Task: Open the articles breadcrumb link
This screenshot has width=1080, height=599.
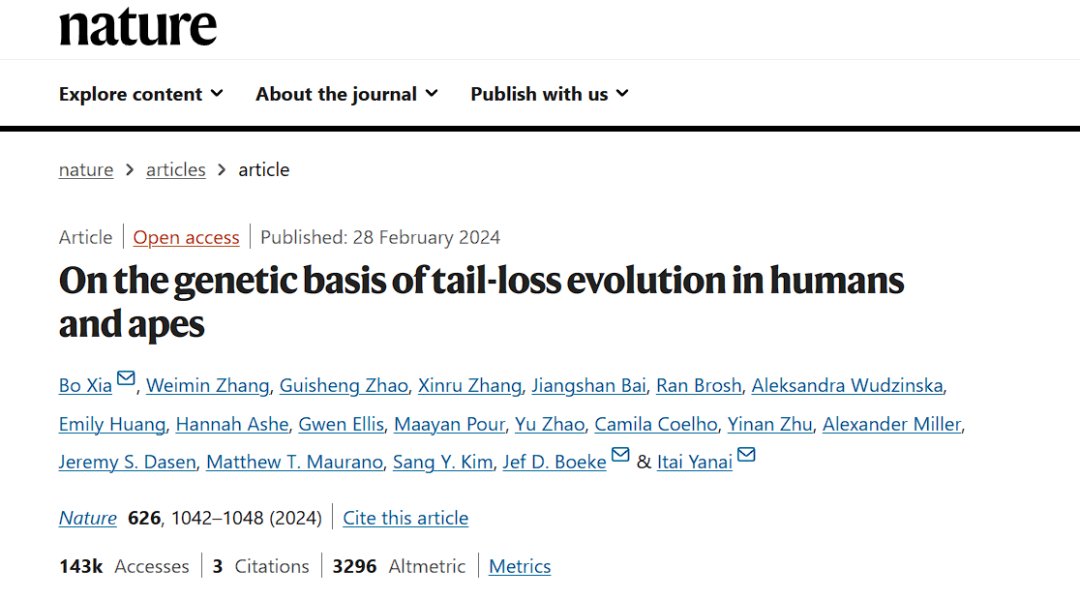Action: coord(176,169)
